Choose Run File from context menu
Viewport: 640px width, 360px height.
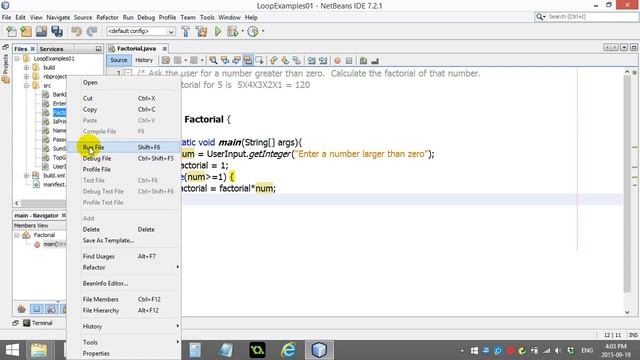pos(123,147)
